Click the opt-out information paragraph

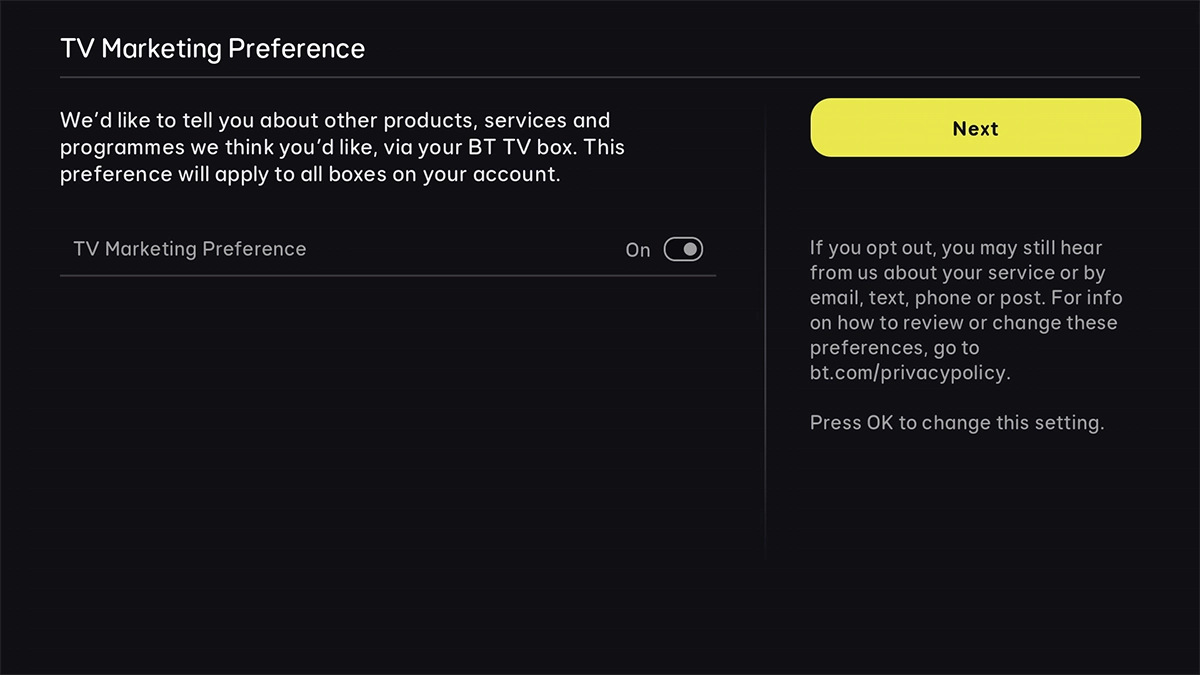click(965, 310)
